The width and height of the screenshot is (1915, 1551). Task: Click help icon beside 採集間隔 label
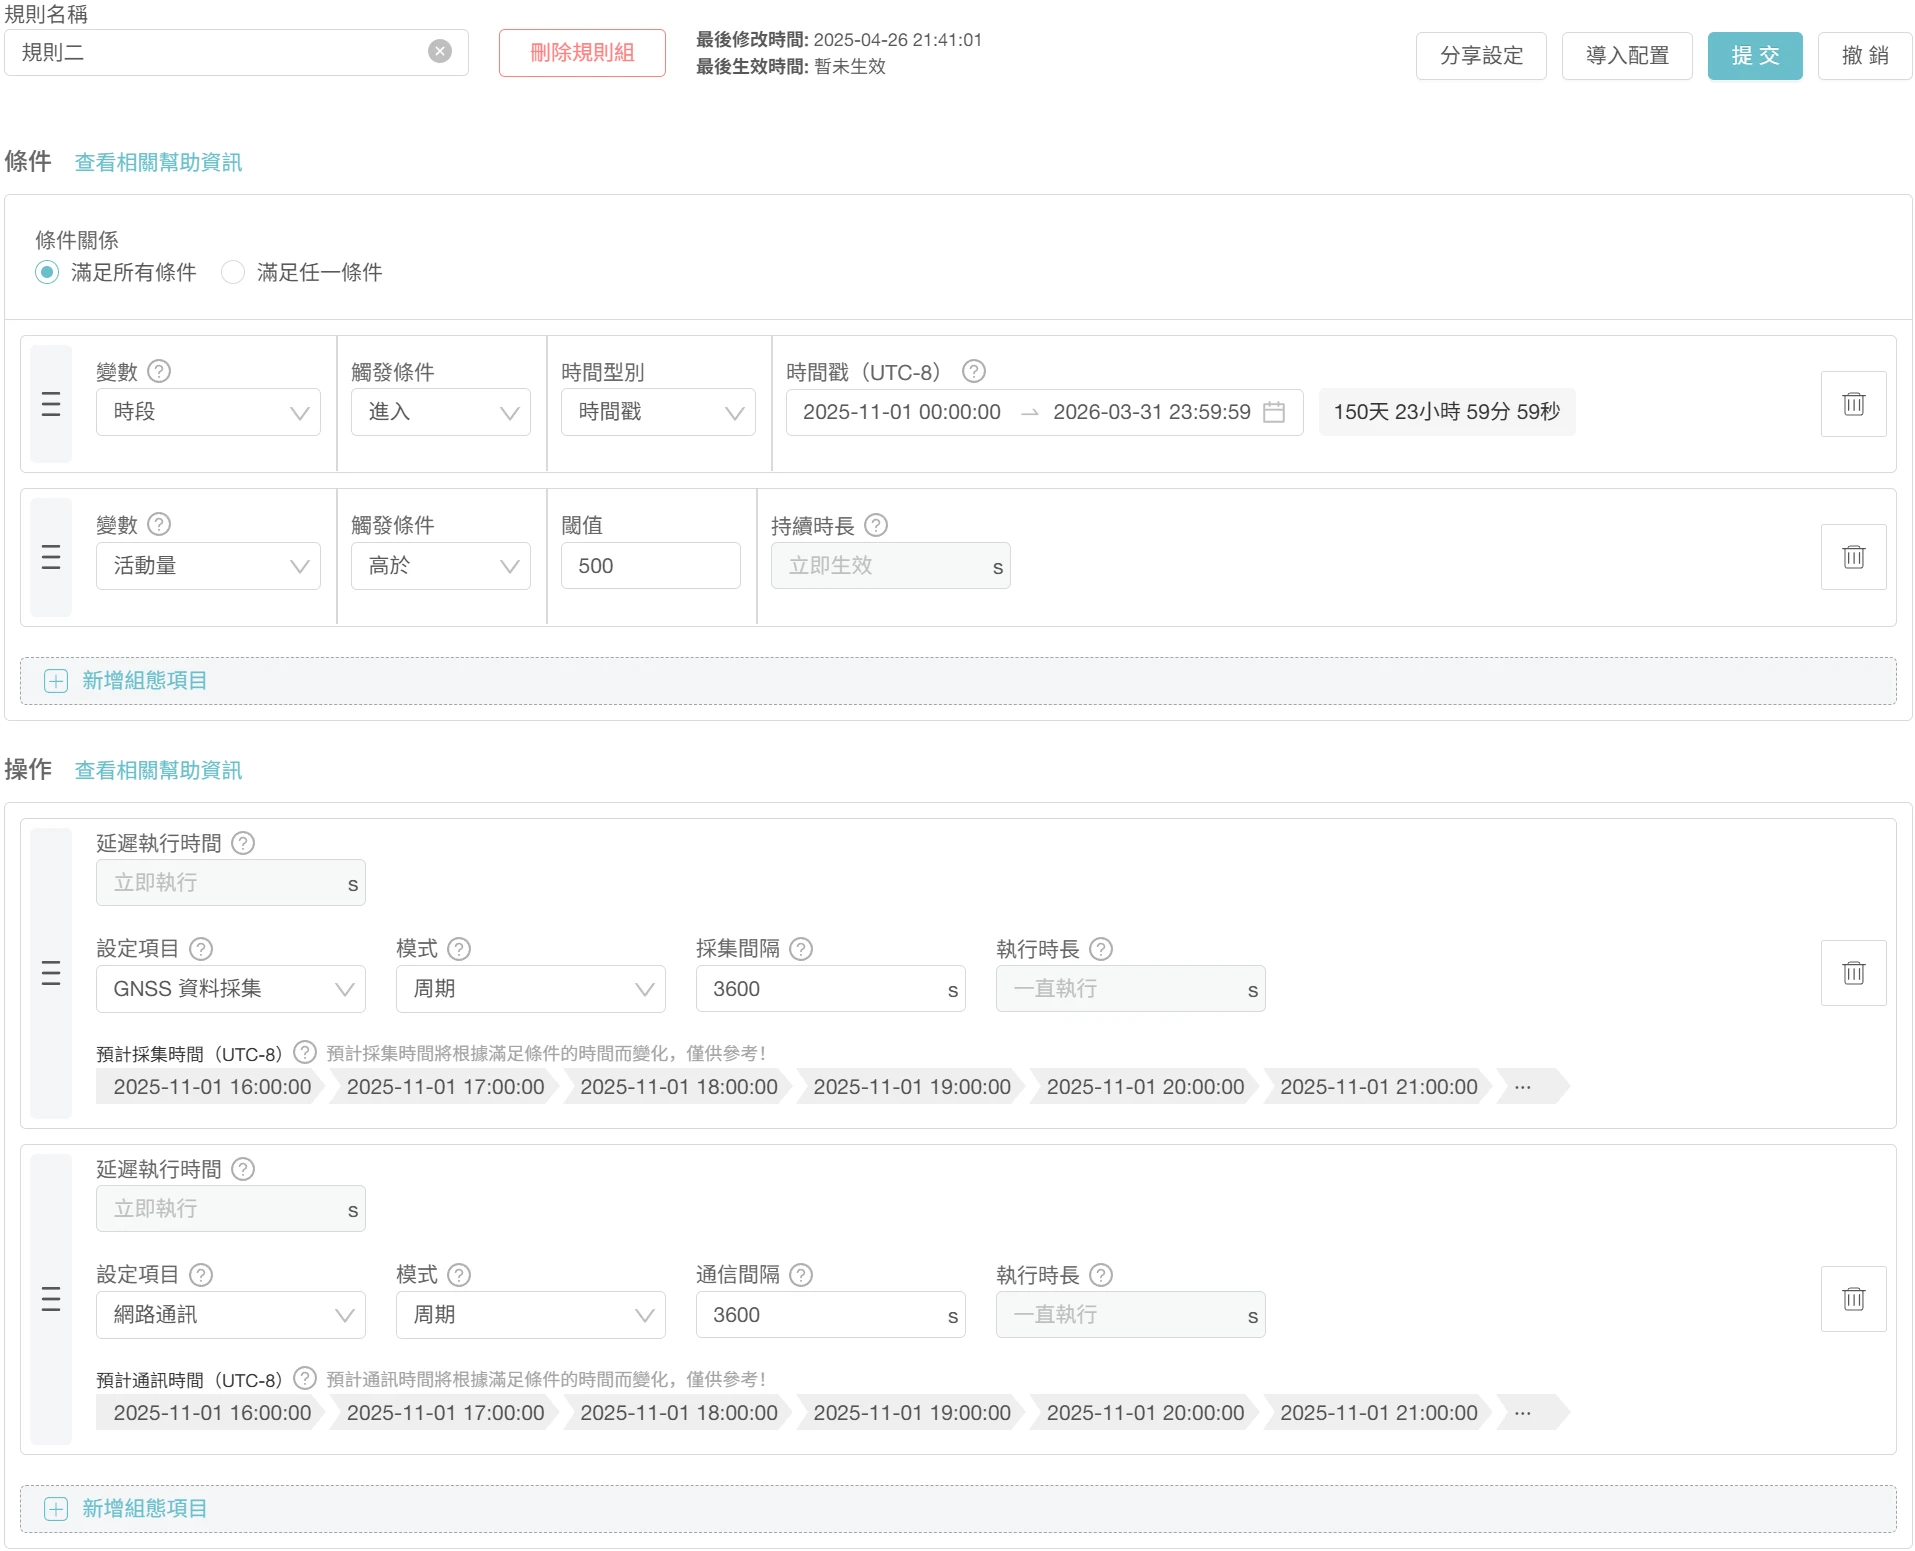pyautogui.click(x=801, y=949)
